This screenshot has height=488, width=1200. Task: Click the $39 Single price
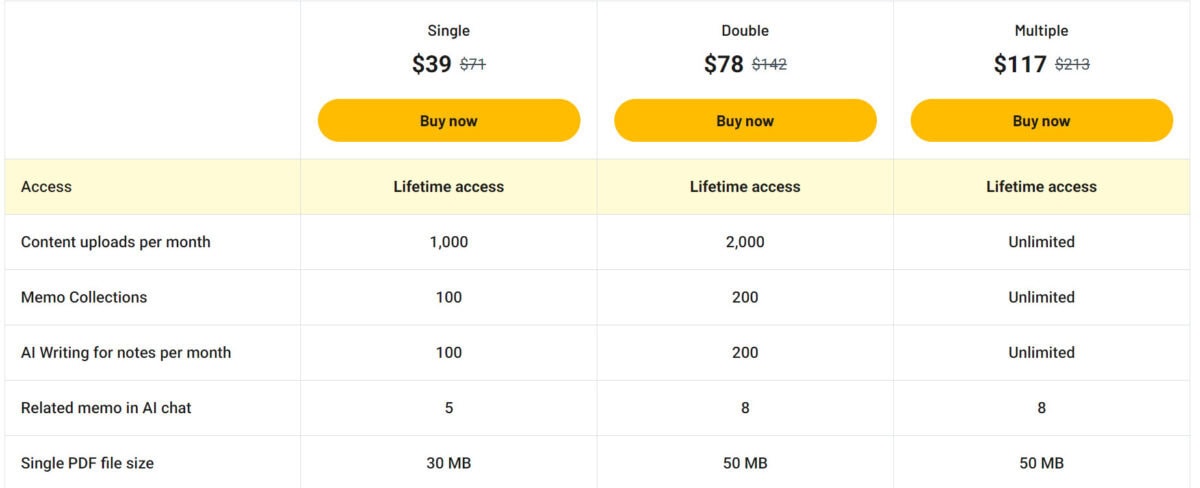click(x=432, y=64)
